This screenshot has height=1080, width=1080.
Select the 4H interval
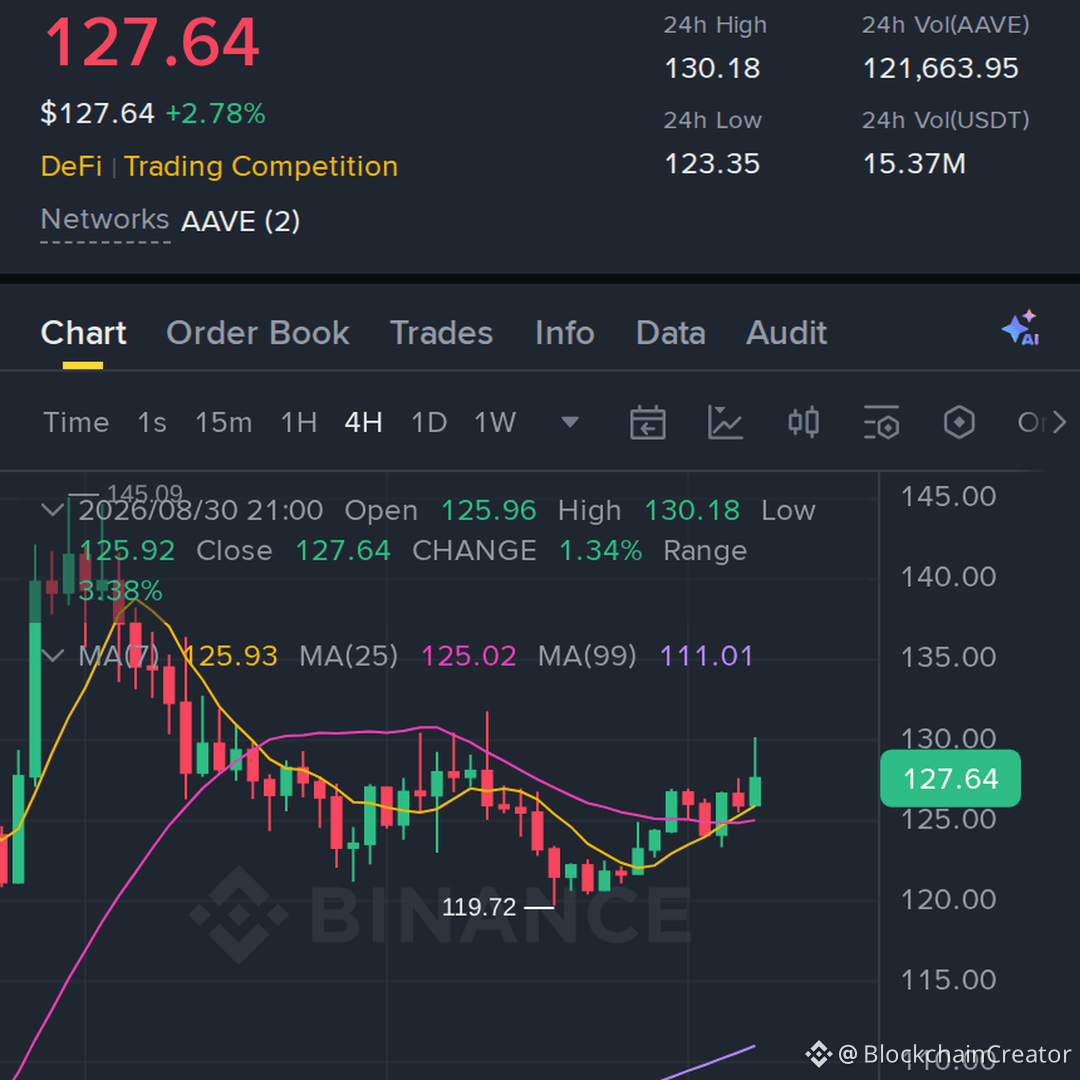364,422
